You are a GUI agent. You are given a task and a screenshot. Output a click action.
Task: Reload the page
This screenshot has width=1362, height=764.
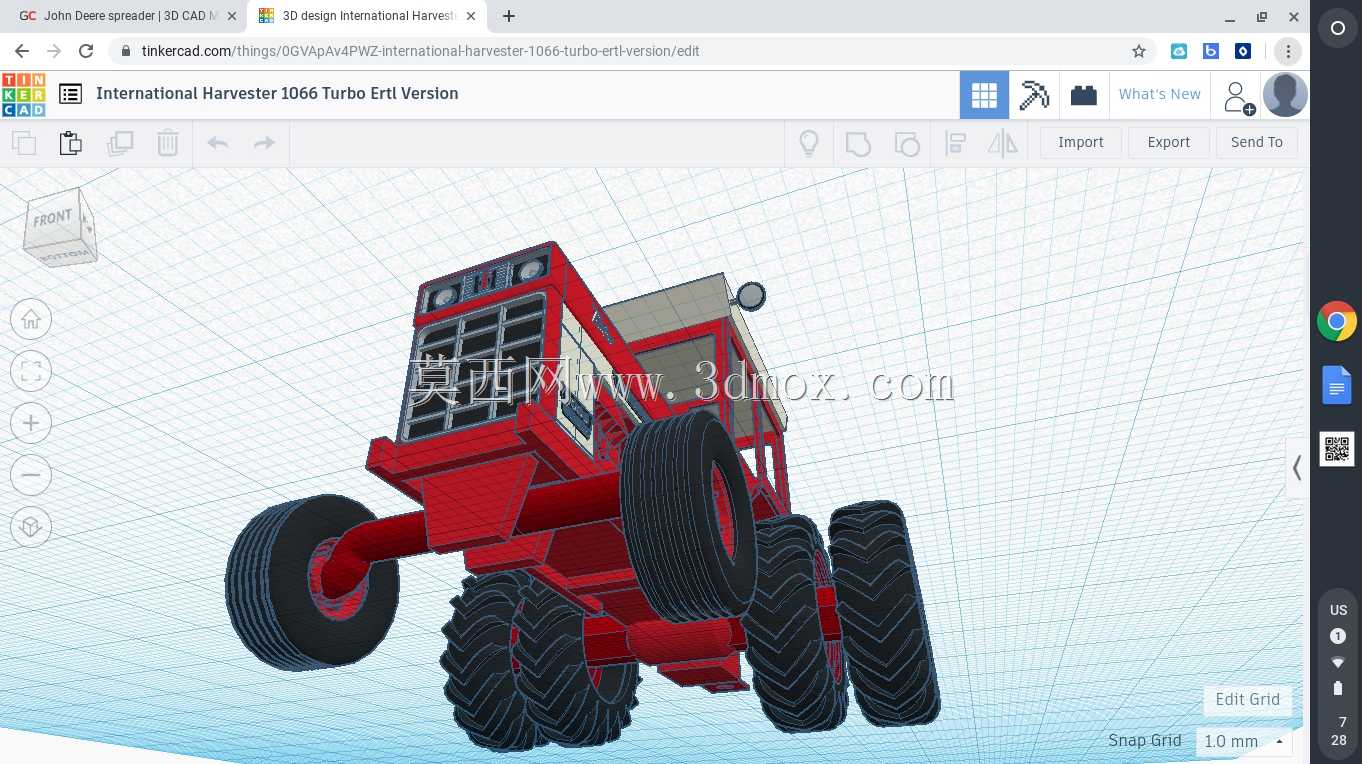click(86, 51)
